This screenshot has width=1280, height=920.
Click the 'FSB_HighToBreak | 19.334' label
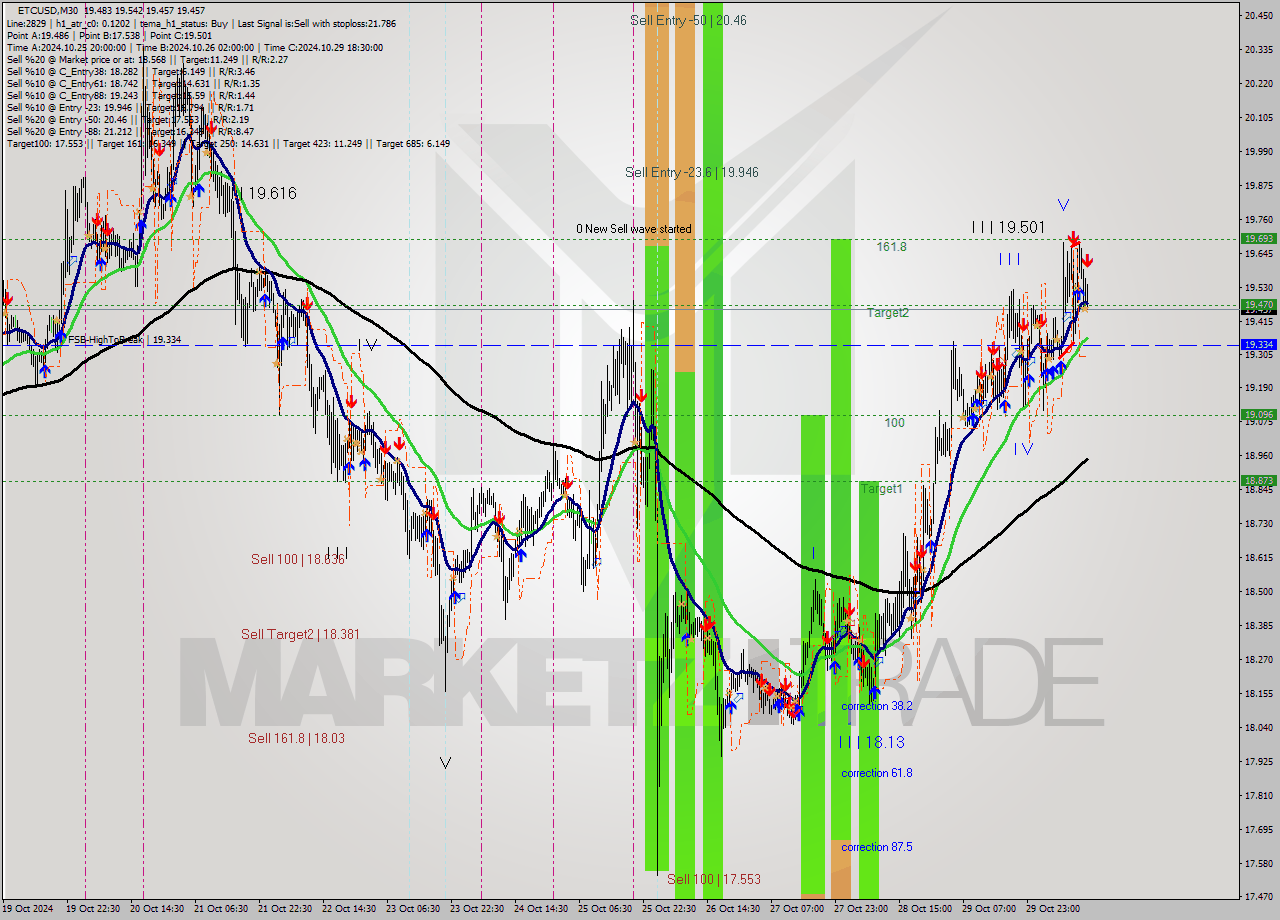(x=123, y=340)
